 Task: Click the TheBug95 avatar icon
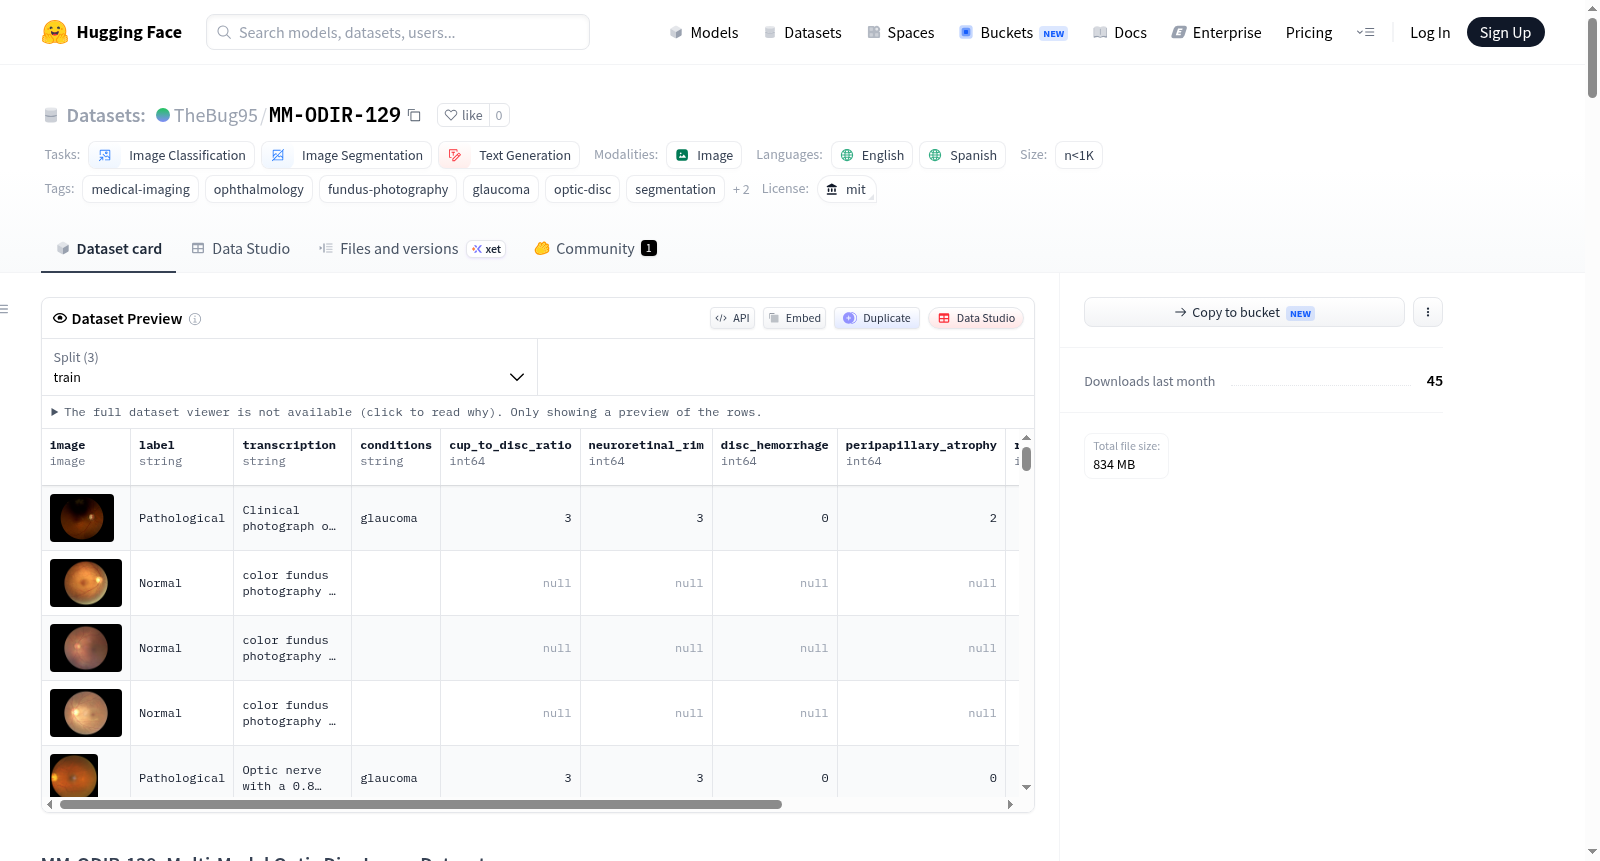click(x=163, y=115)
